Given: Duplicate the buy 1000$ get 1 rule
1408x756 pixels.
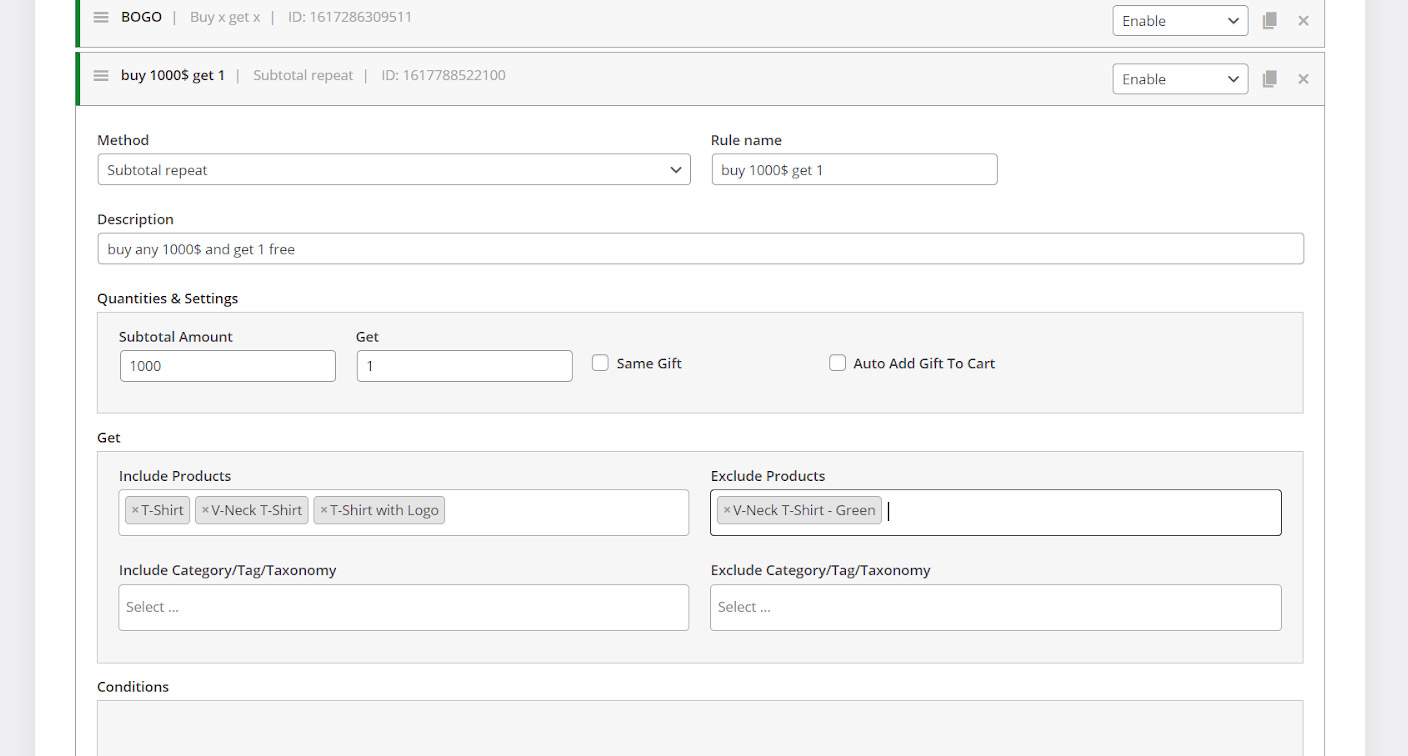Looking at the screenshot, I should [1269, 79].
